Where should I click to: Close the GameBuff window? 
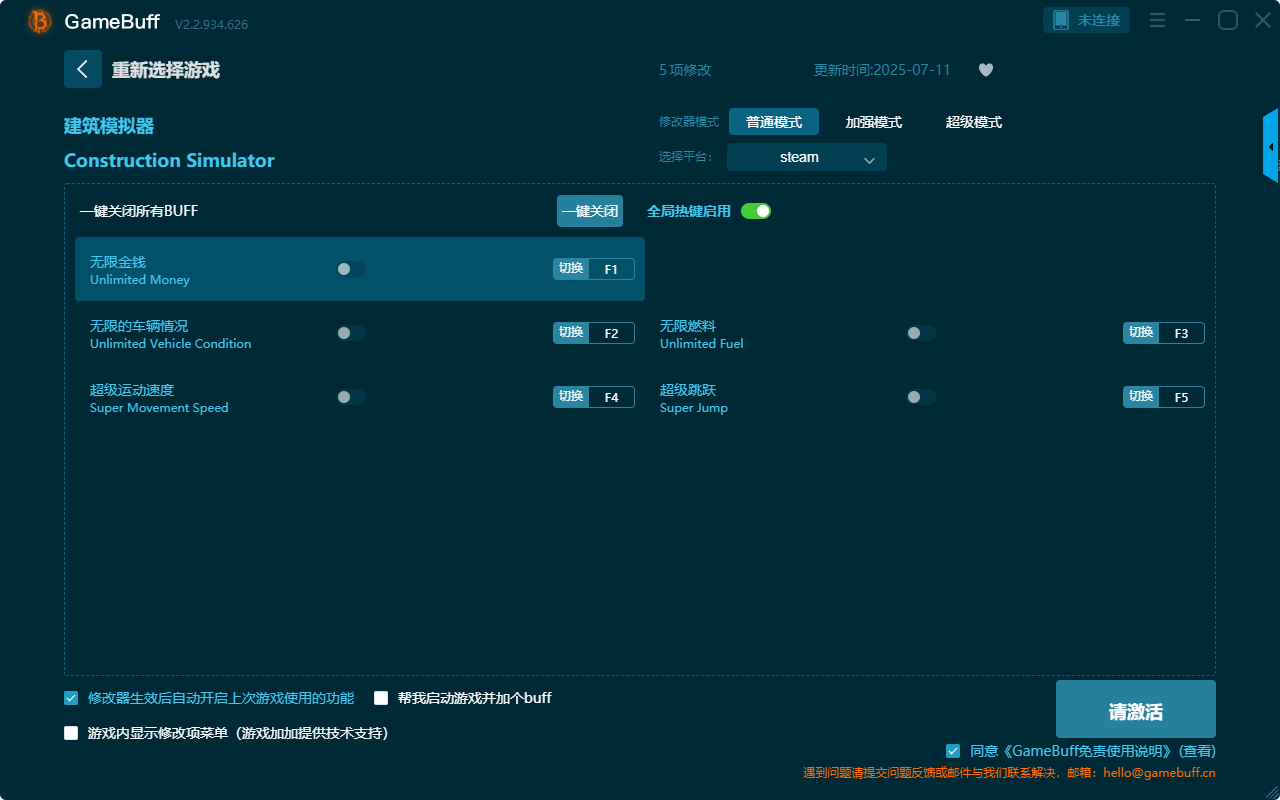coord(1263,20)
